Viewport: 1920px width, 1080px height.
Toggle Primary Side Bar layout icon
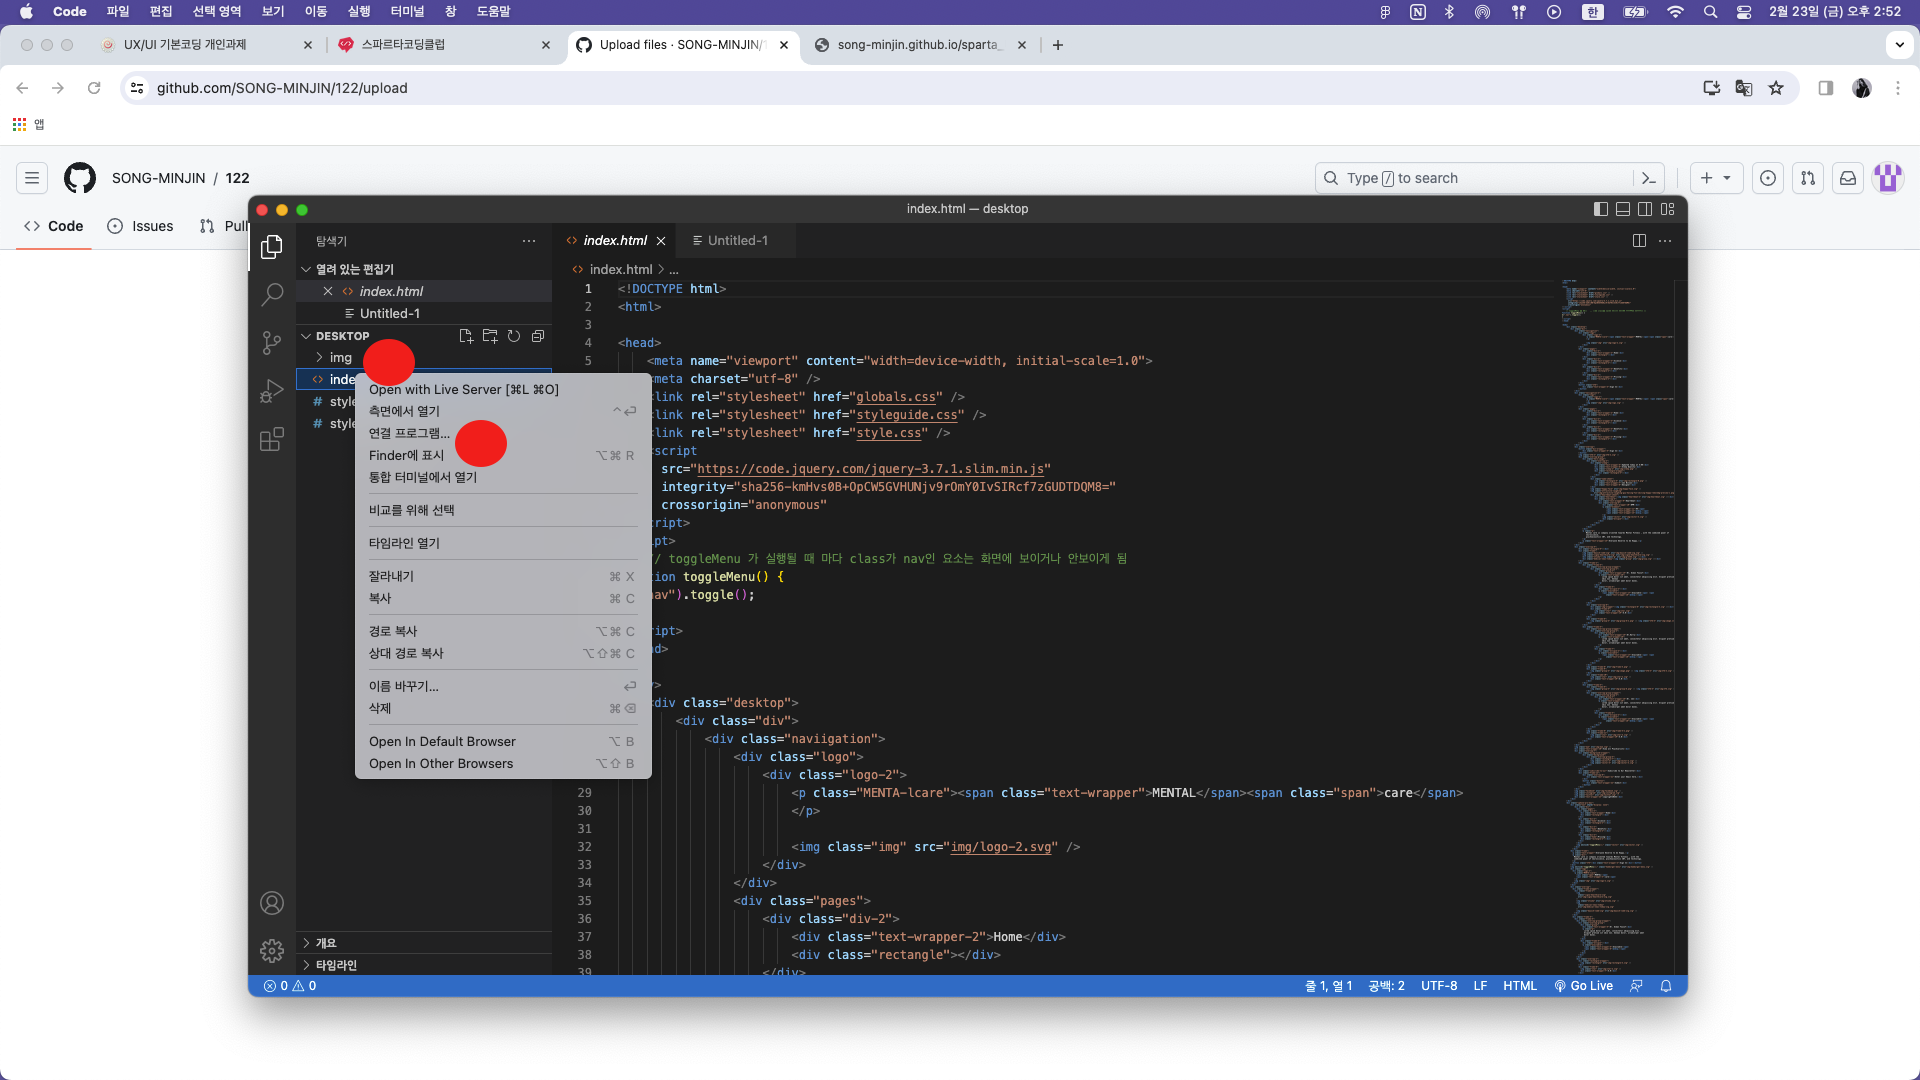click(x=1601, y=209)
